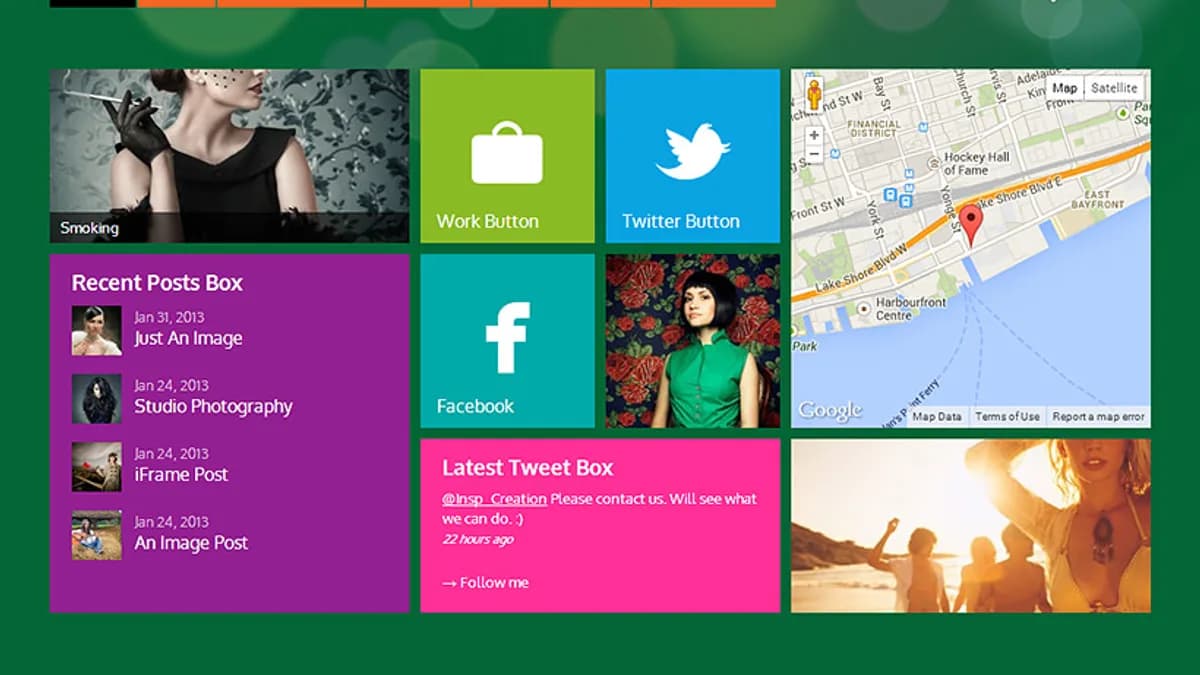Image resolution: width=1200 pixels, height=675 pixels.
Task: Click the Studio Photography post thumbnail
Action: 97,399
